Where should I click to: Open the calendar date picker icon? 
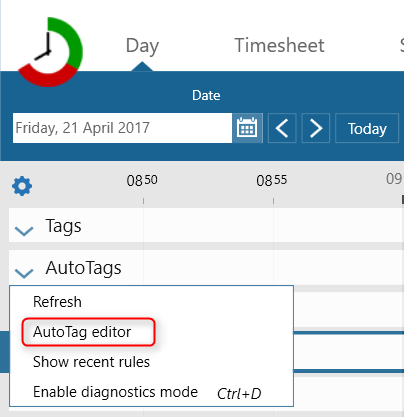click(247, 128)
